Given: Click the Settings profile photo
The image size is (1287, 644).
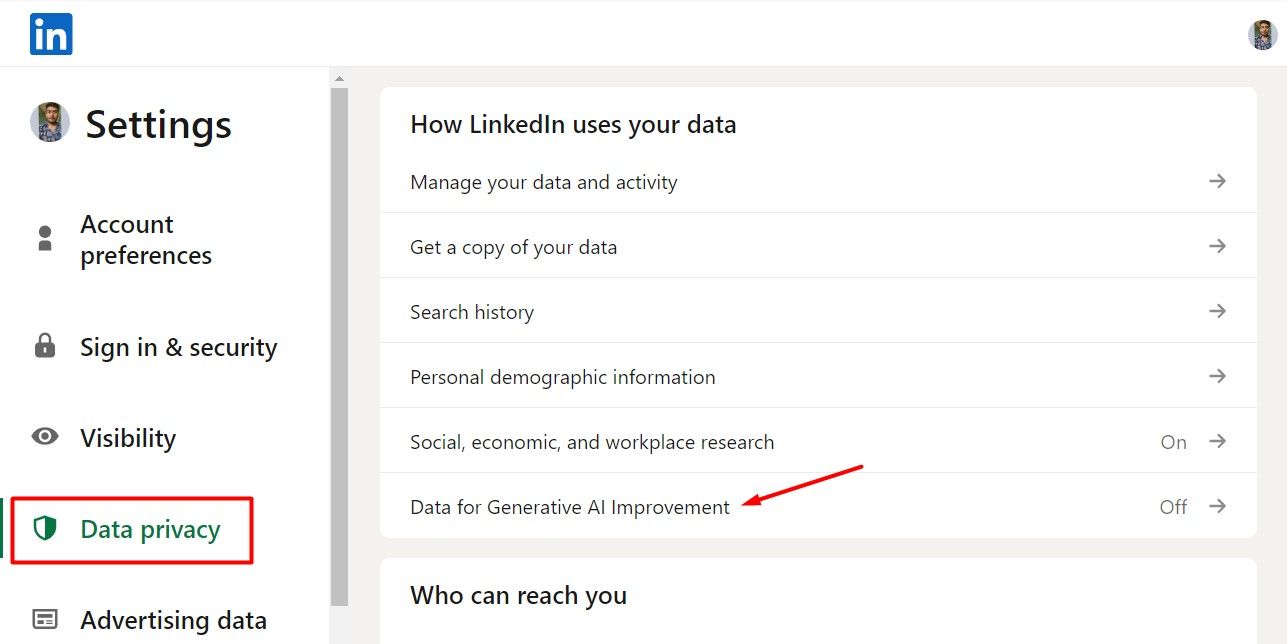Looking at the screenshot, I should (49, 123).
